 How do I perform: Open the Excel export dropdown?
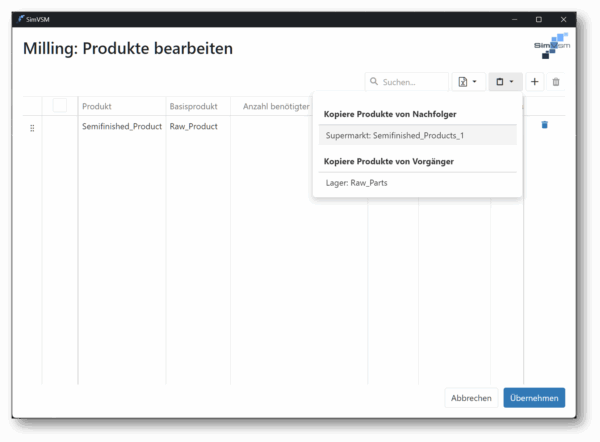point(474,81)
